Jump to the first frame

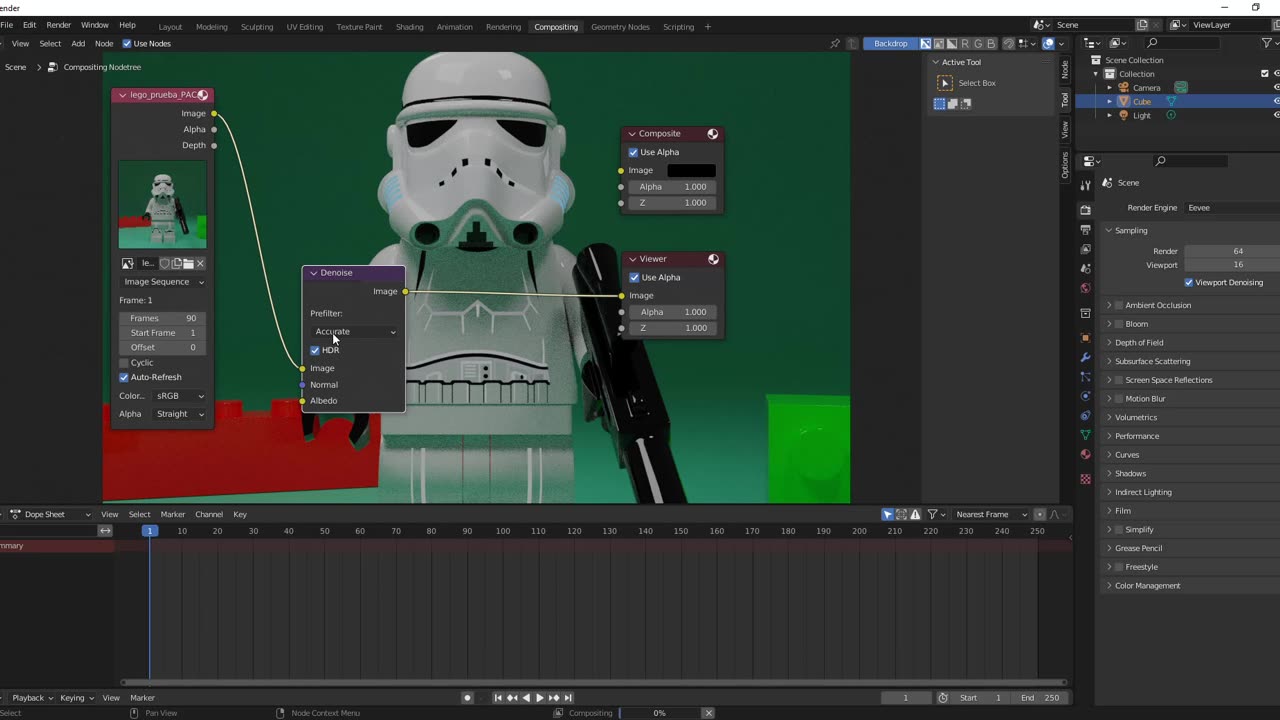tap(498, 698)
